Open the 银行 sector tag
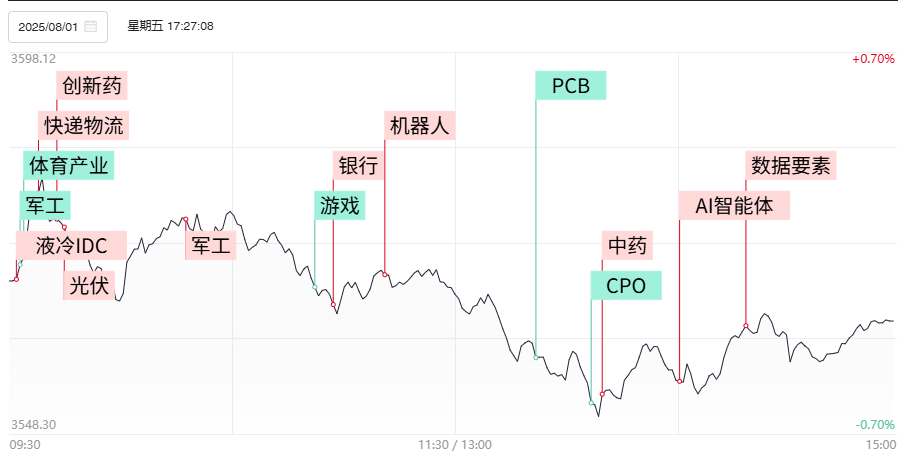 point(358,166)
